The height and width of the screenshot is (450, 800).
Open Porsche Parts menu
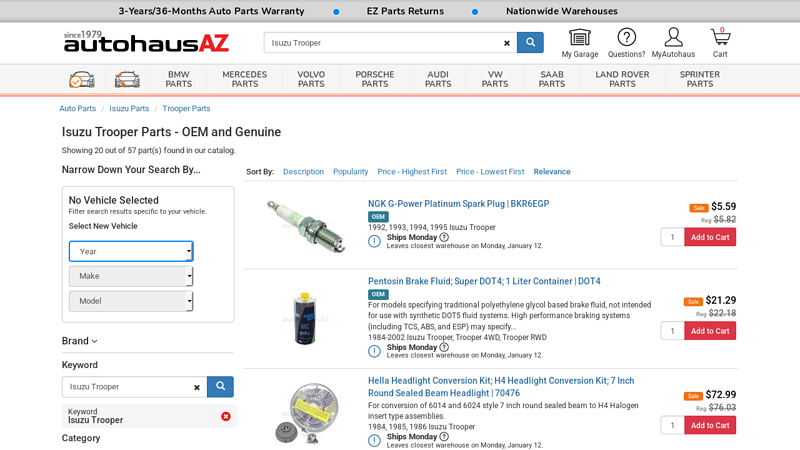pos(375,79)
